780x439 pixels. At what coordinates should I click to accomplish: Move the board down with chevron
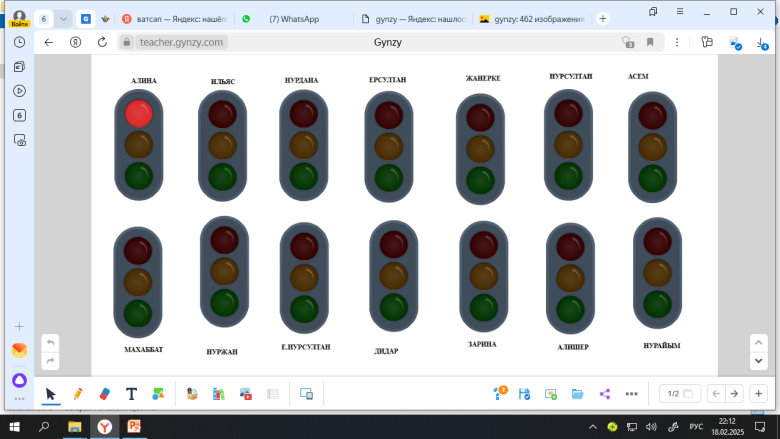759,361
